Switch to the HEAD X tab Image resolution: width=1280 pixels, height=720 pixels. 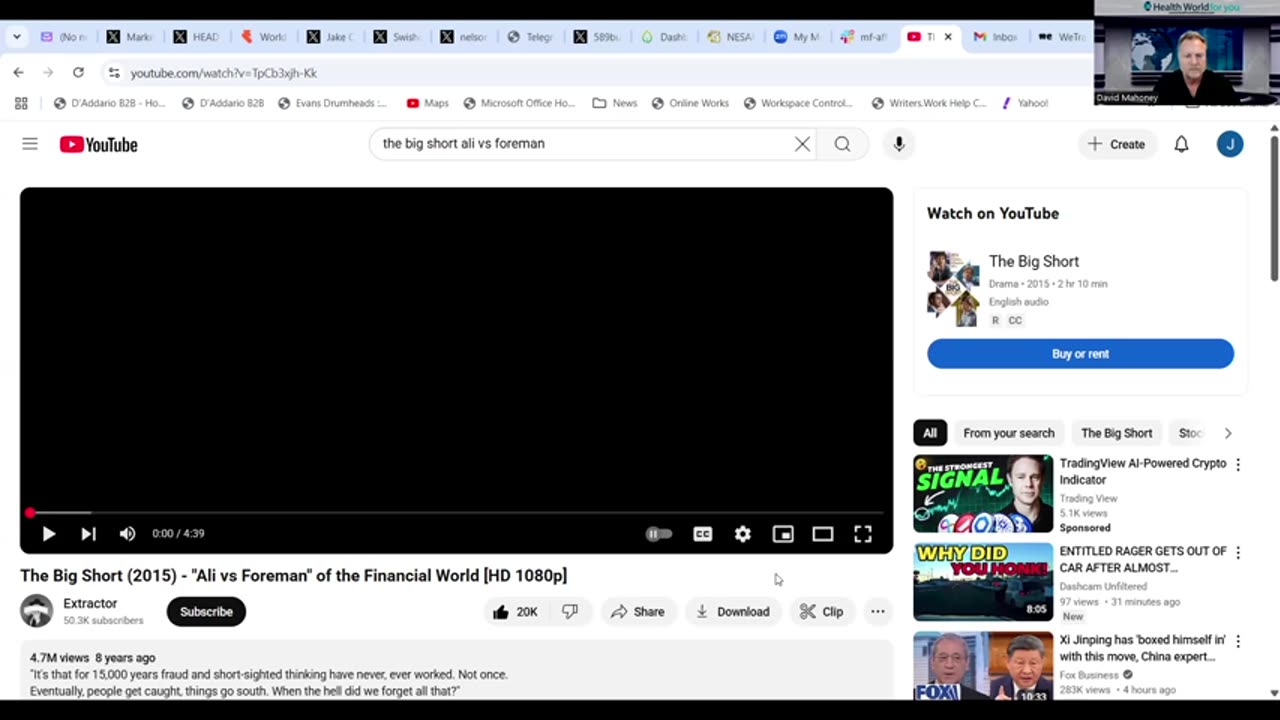point(196,37)
